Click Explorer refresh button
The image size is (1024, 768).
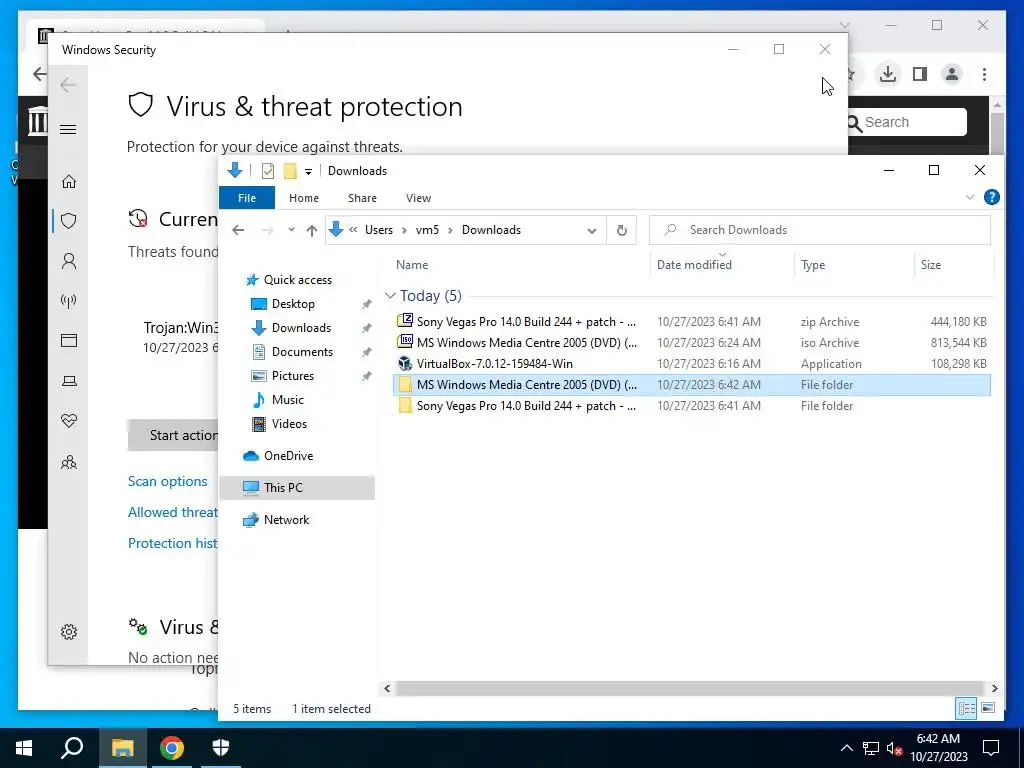(622, 230)
